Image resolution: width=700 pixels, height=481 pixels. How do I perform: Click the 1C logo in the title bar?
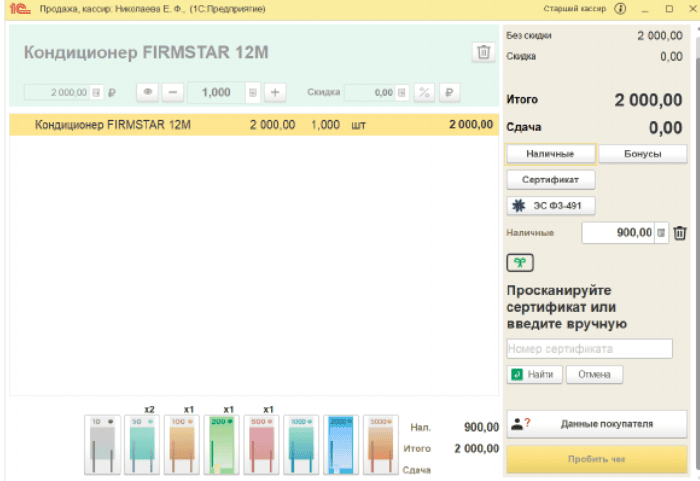19,8
